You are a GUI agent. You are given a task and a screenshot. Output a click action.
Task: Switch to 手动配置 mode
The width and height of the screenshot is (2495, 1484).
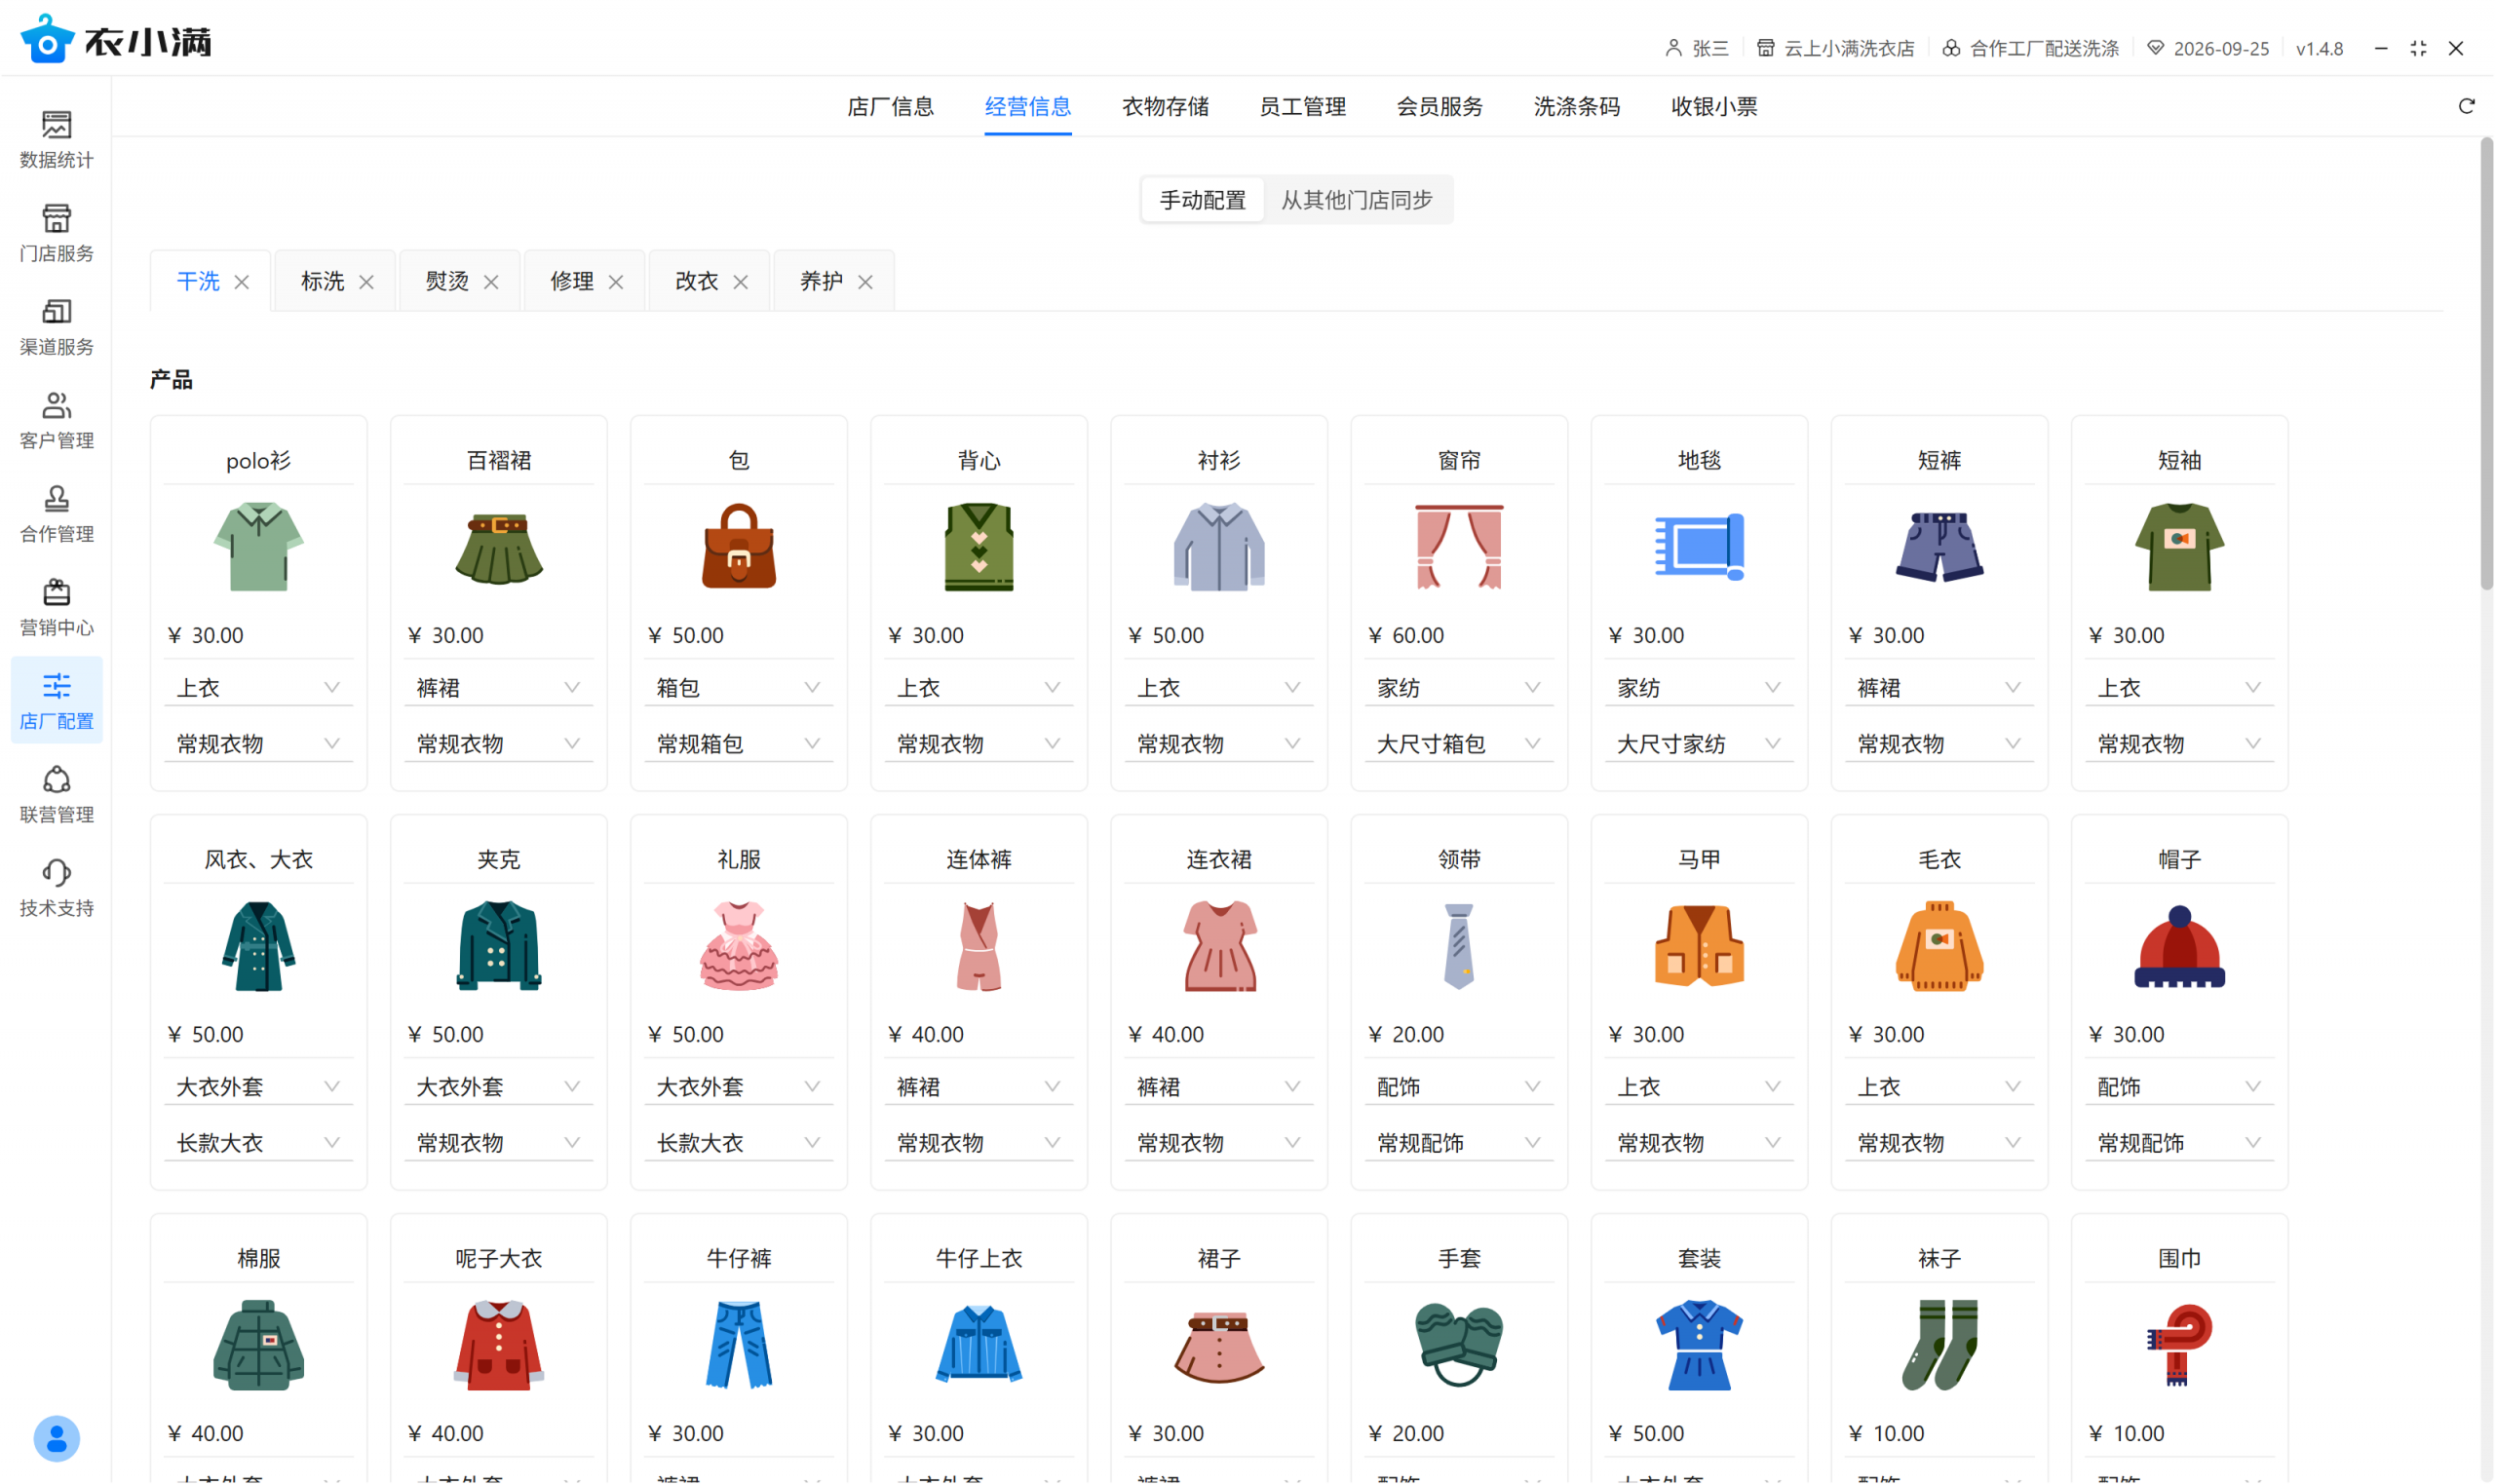pyautogui.click(x=1202, y=200)
